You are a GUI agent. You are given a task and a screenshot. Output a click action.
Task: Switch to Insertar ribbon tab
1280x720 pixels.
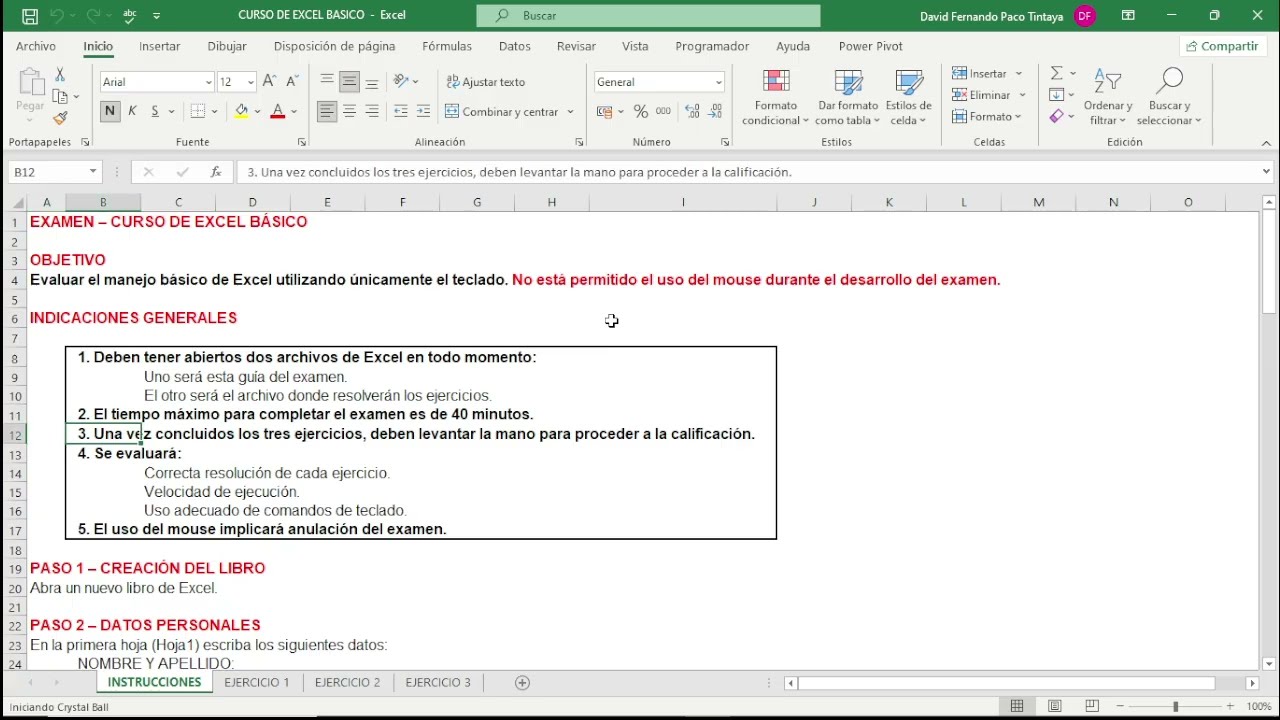(x=159, y=46)
